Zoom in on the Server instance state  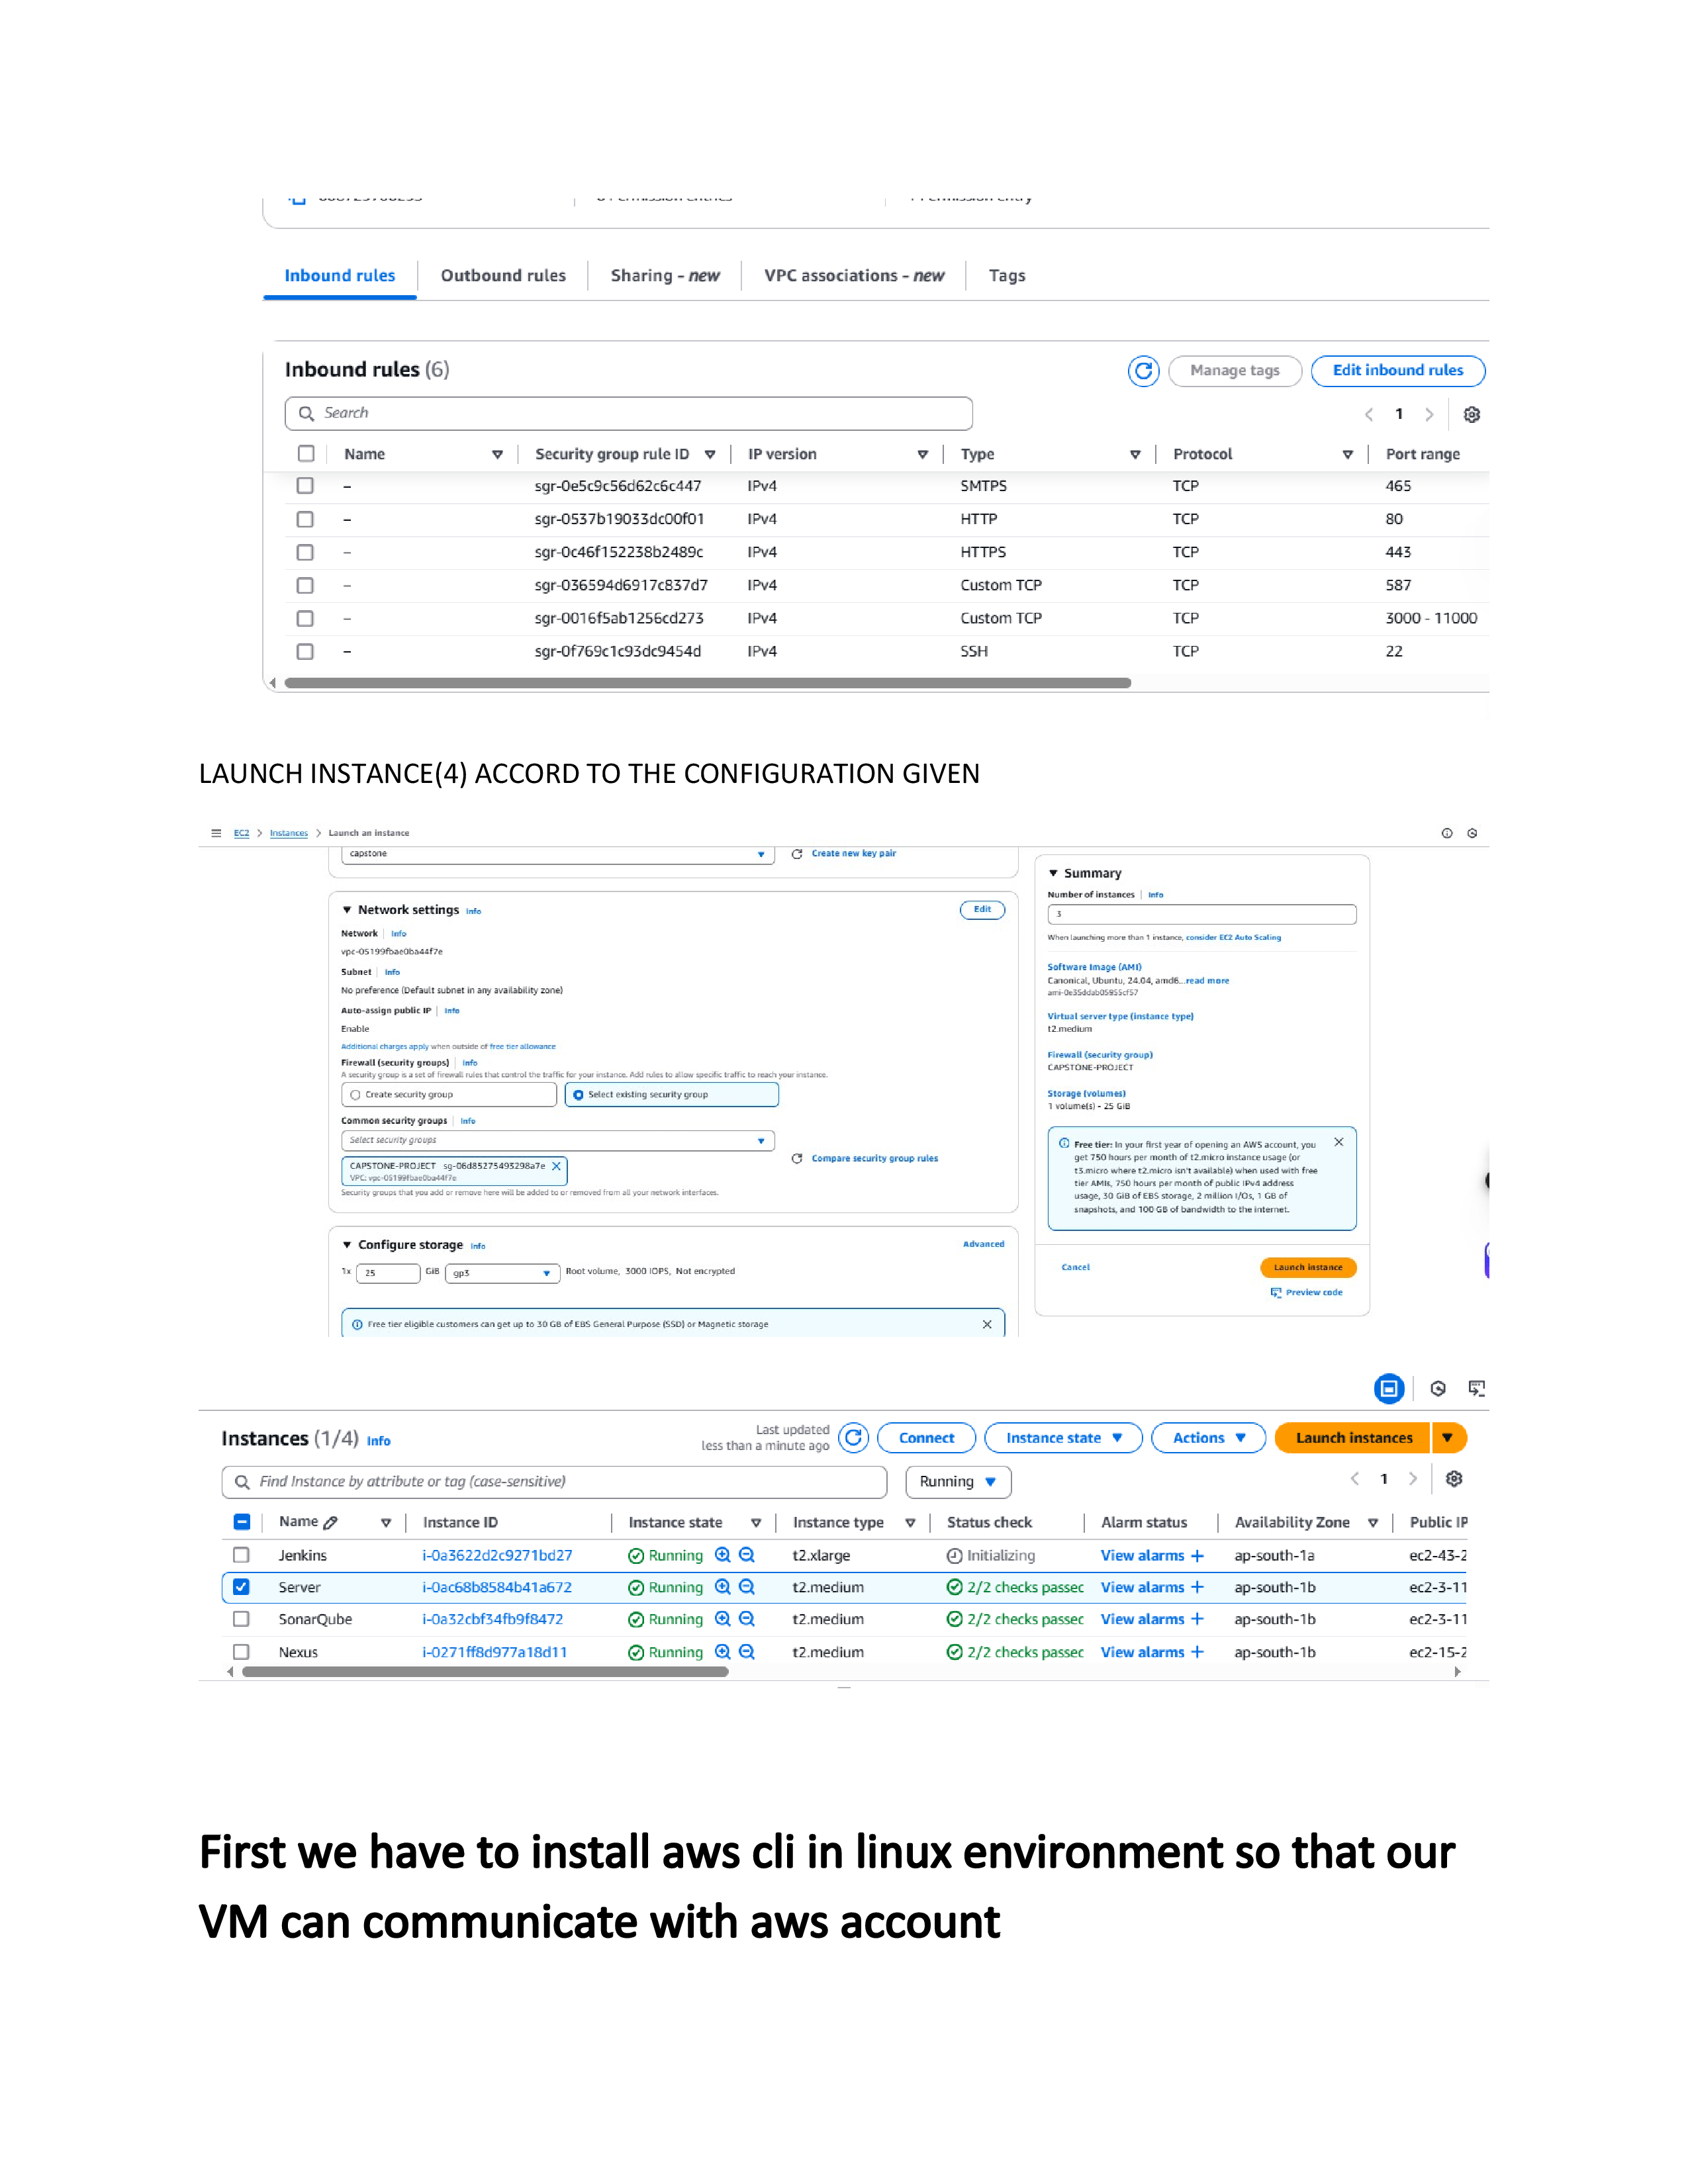pos(723,1588)
